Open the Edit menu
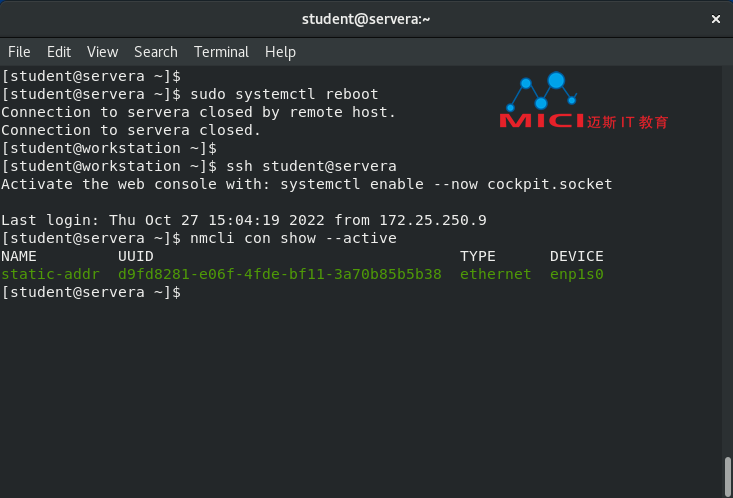 [59, 52]
